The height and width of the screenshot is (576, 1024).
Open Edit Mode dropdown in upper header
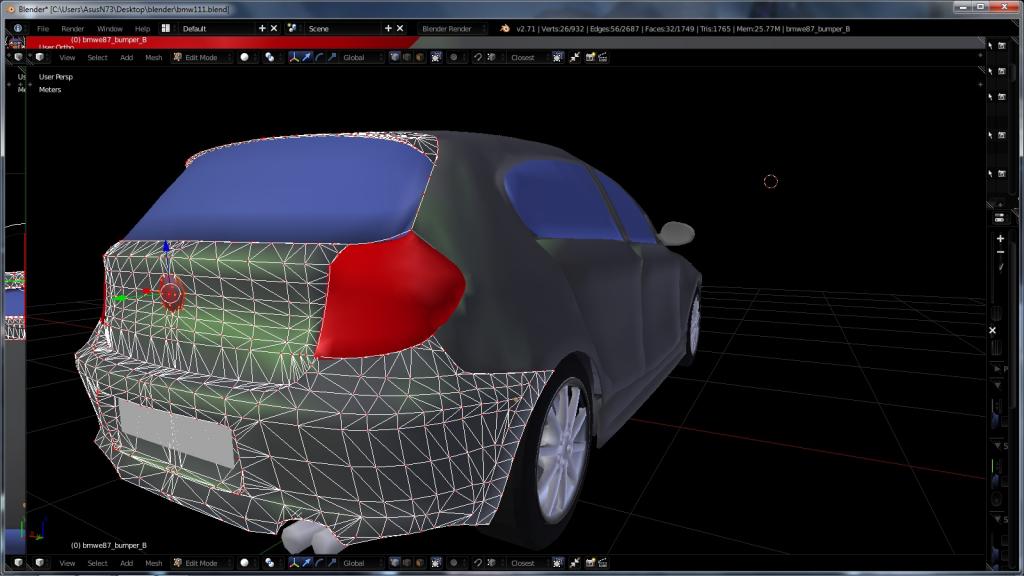point(202,57)
